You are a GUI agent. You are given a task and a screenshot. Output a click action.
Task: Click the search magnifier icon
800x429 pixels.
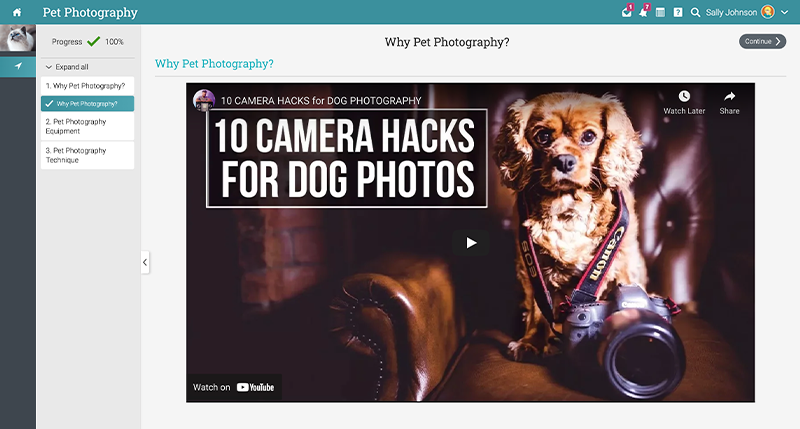[x=695, y=13]
